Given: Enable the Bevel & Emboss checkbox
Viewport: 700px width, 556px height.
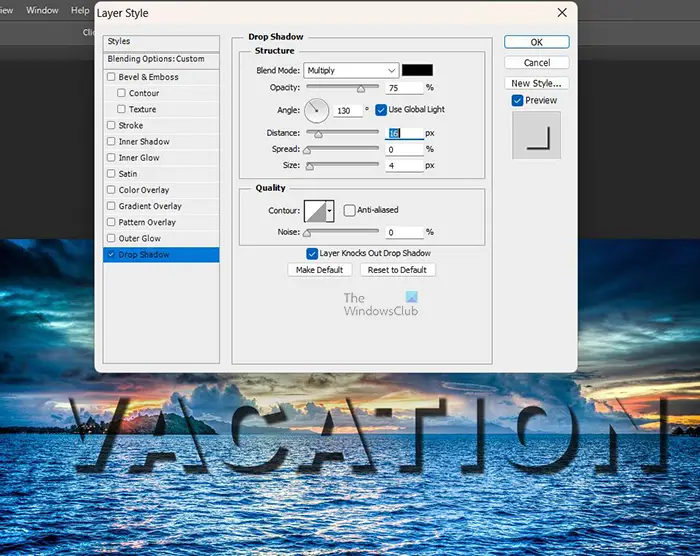Looking at the screenshot, I should [111, 77].
